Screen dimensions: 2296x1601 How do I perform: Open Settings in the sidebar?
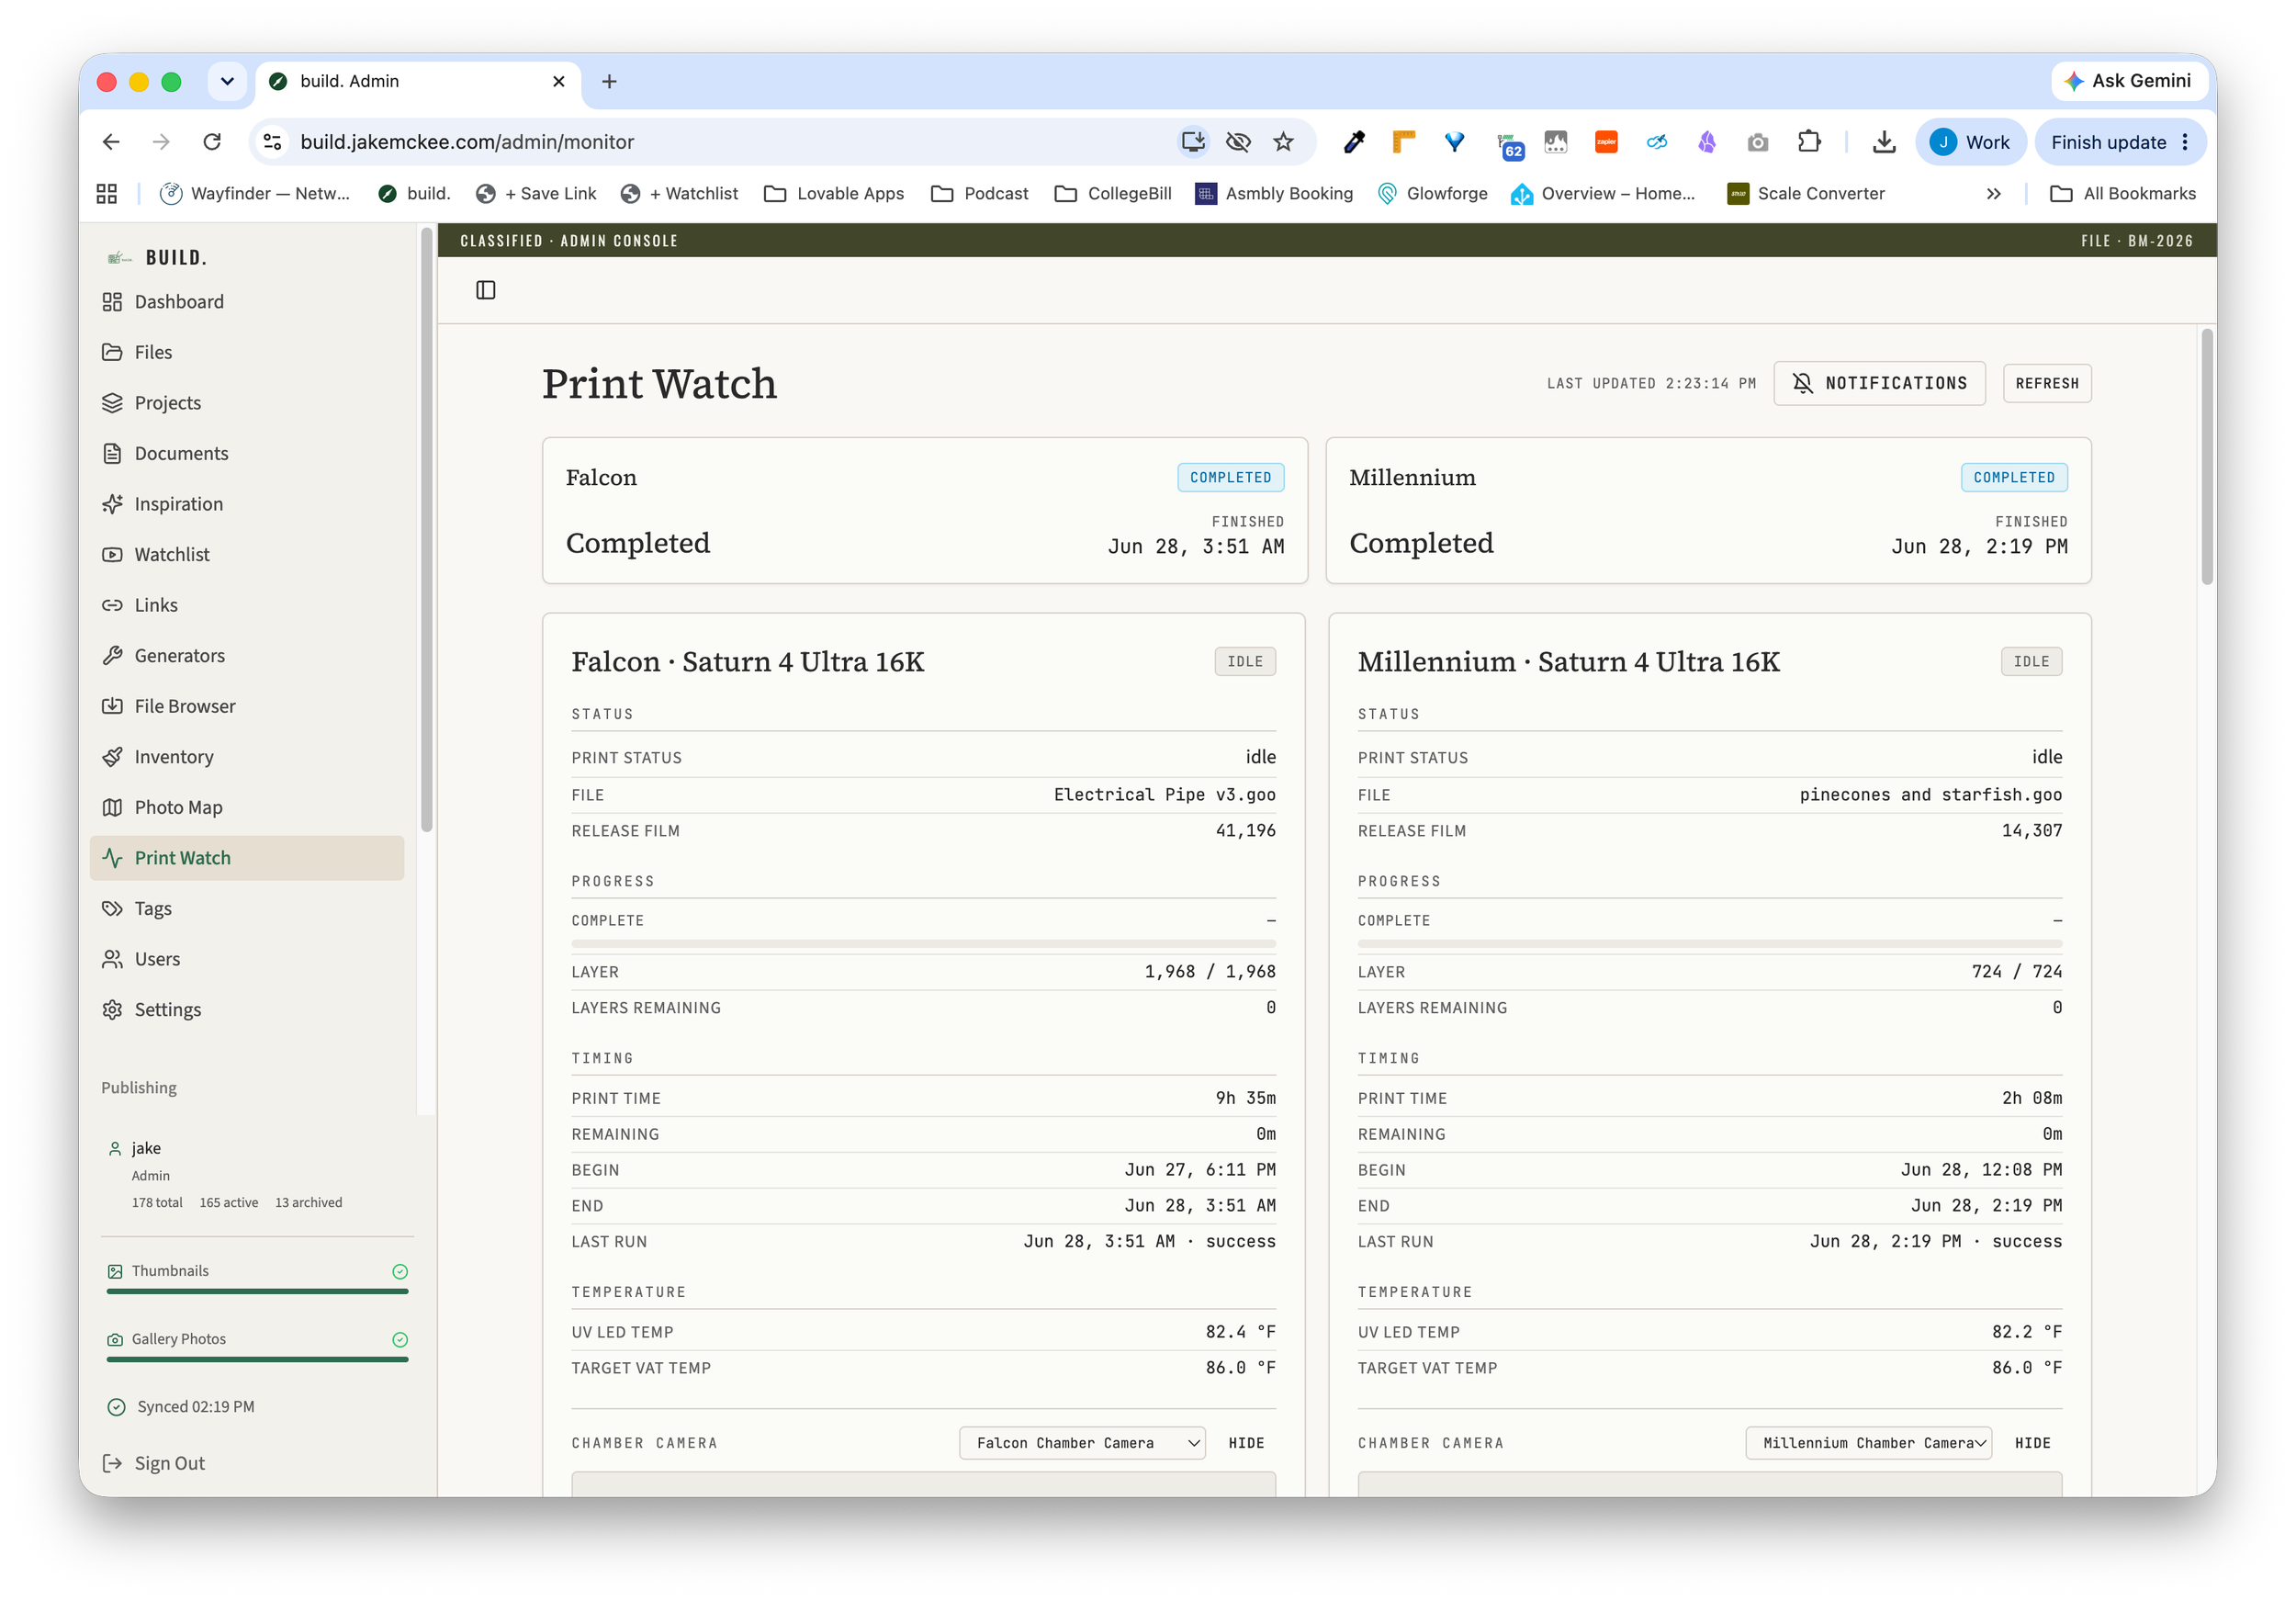click(x=151, y=1009)
